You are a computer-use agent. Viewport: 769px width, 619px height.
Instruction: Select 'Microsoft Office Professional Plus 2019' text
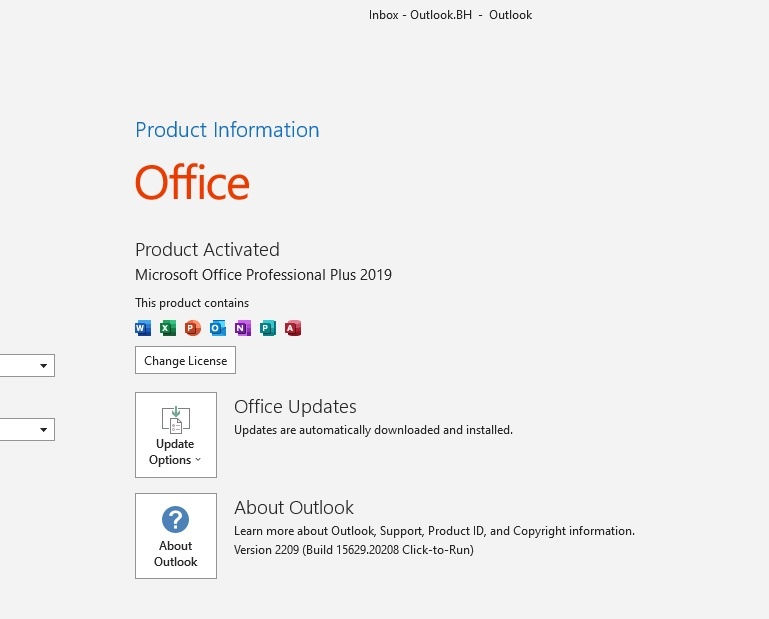263,275
